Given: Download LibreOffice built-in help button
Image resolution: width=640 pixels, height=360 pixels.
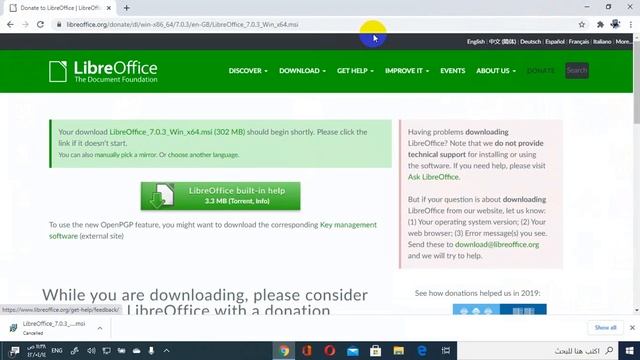Looking at the screenshot, I should [x=220, y=196].
